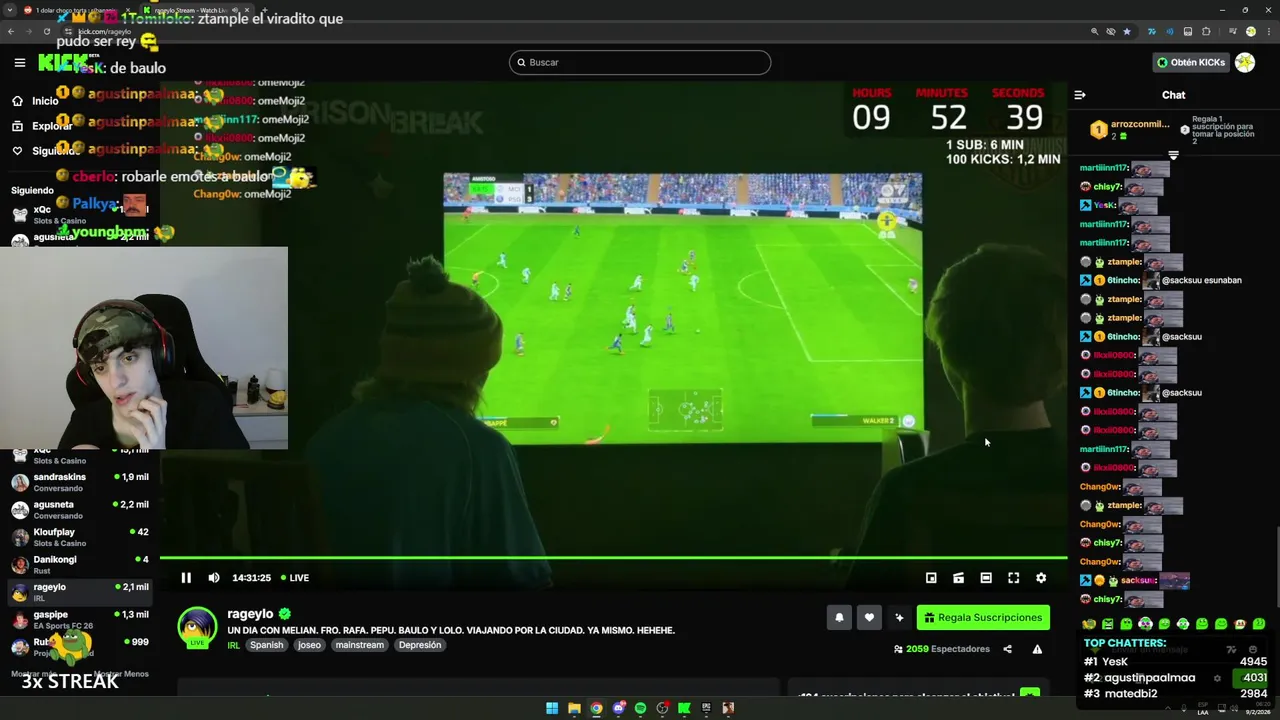Select the rageylo Stream browser tab
This screenshot has width=1280, height=720.
(x=198, y=10)
